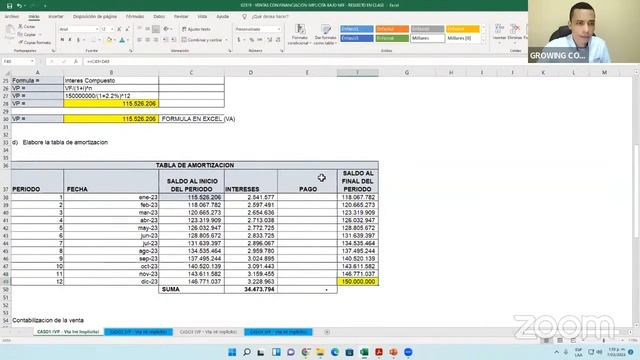Toggle align text right
Image resolution: width=640 pixels, height=360 pixels.
tap(156, 40)
